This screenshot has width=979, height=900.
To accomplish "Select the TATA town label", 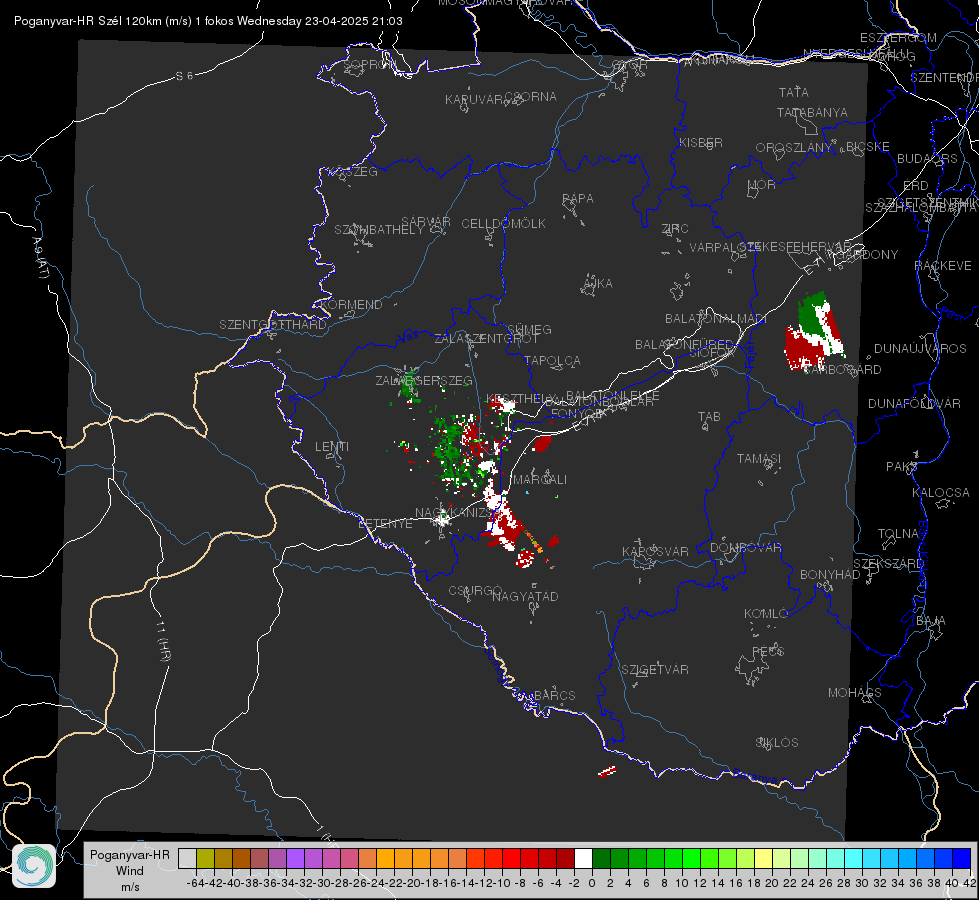I will (794, 92).
